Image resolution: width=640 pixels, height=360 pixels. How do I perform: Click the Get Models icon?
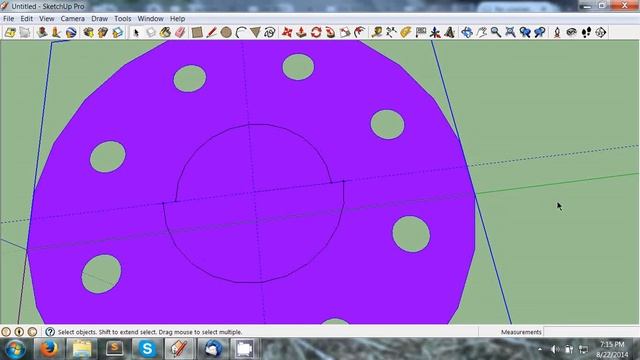pos(88,32)
